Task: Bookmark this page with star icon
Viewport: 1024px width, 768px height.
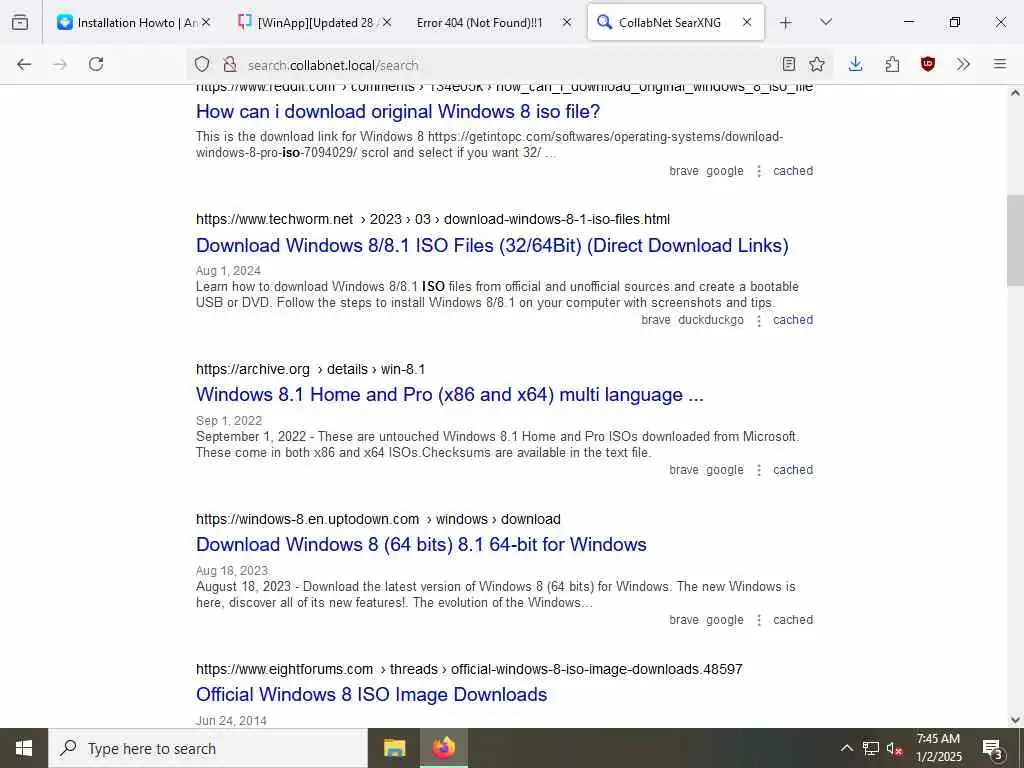Action: (816, 64)
